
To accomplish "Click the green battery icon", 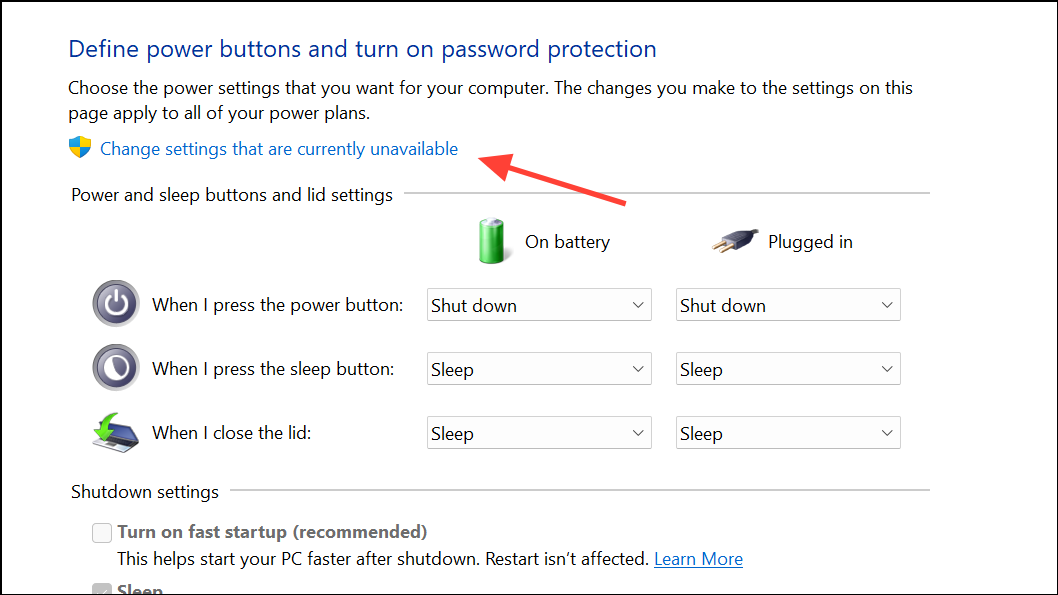I will click(492, 241).
